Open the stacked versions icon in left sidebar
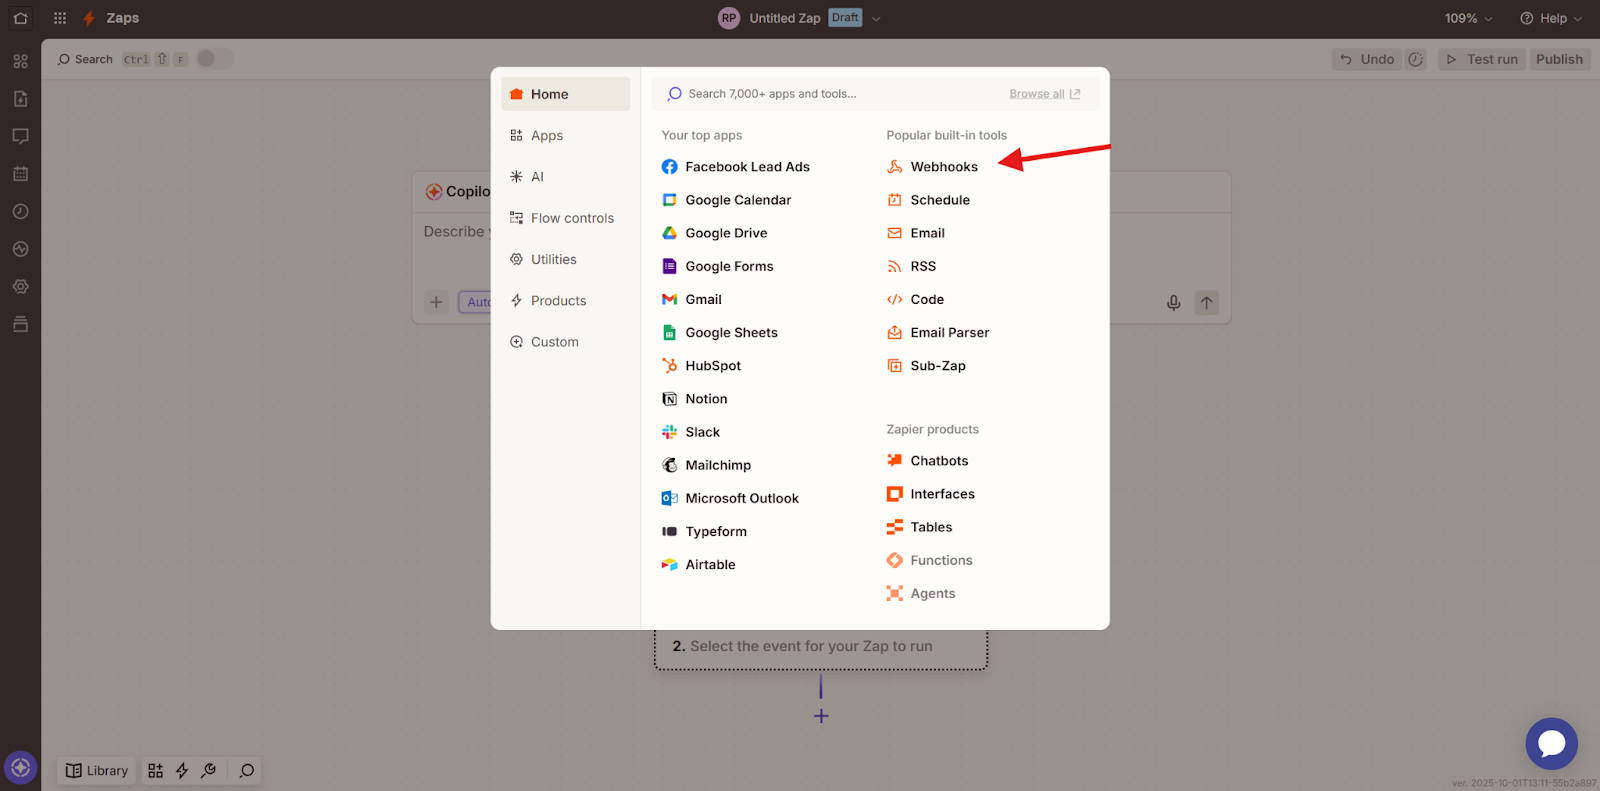The height and width of the screenshot is (791, 1600). pos(20,324)
